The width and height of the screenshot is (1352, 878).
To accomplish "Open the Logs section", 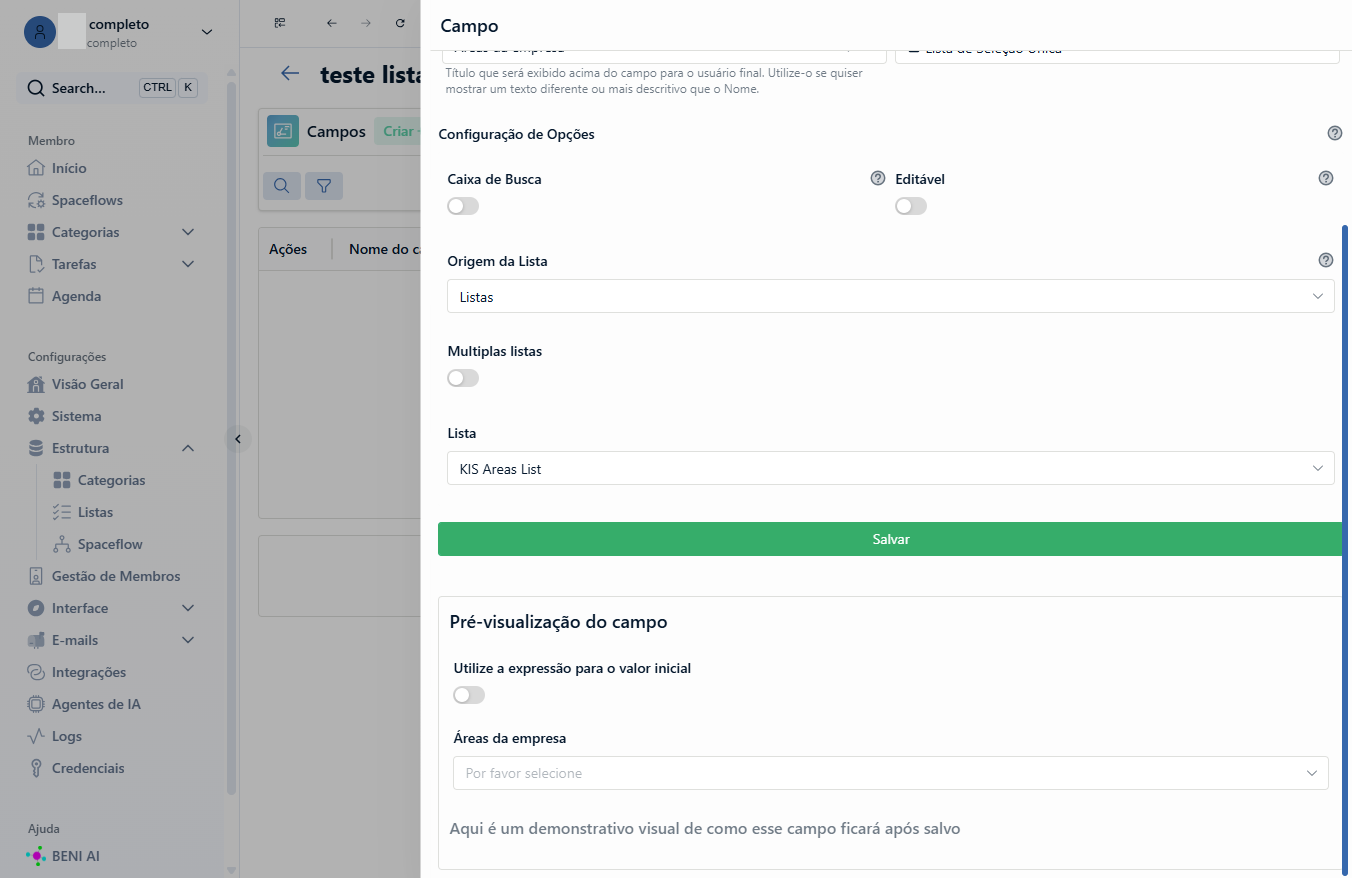I will pos(67,736).
